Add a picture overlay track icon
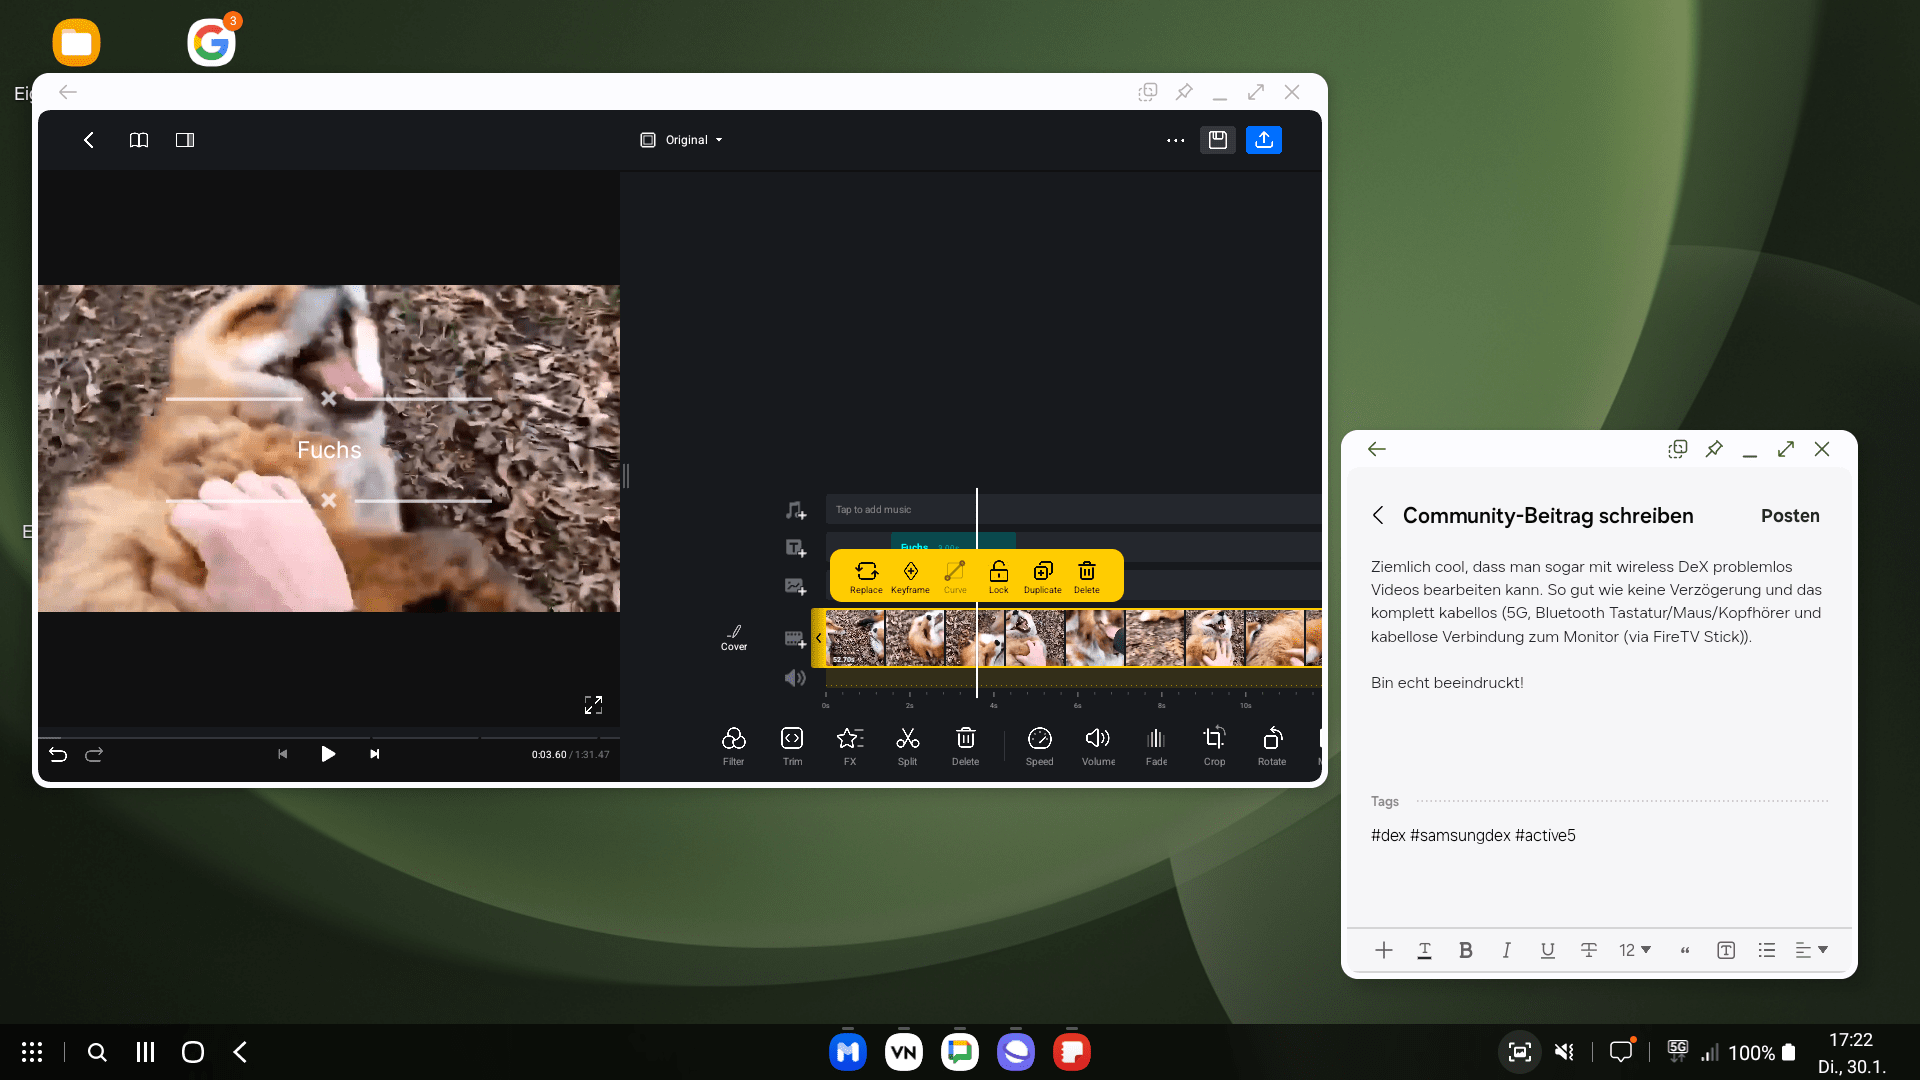Screen dimensions: 1920x1080 pyautogui.click(x=795, y=587)
